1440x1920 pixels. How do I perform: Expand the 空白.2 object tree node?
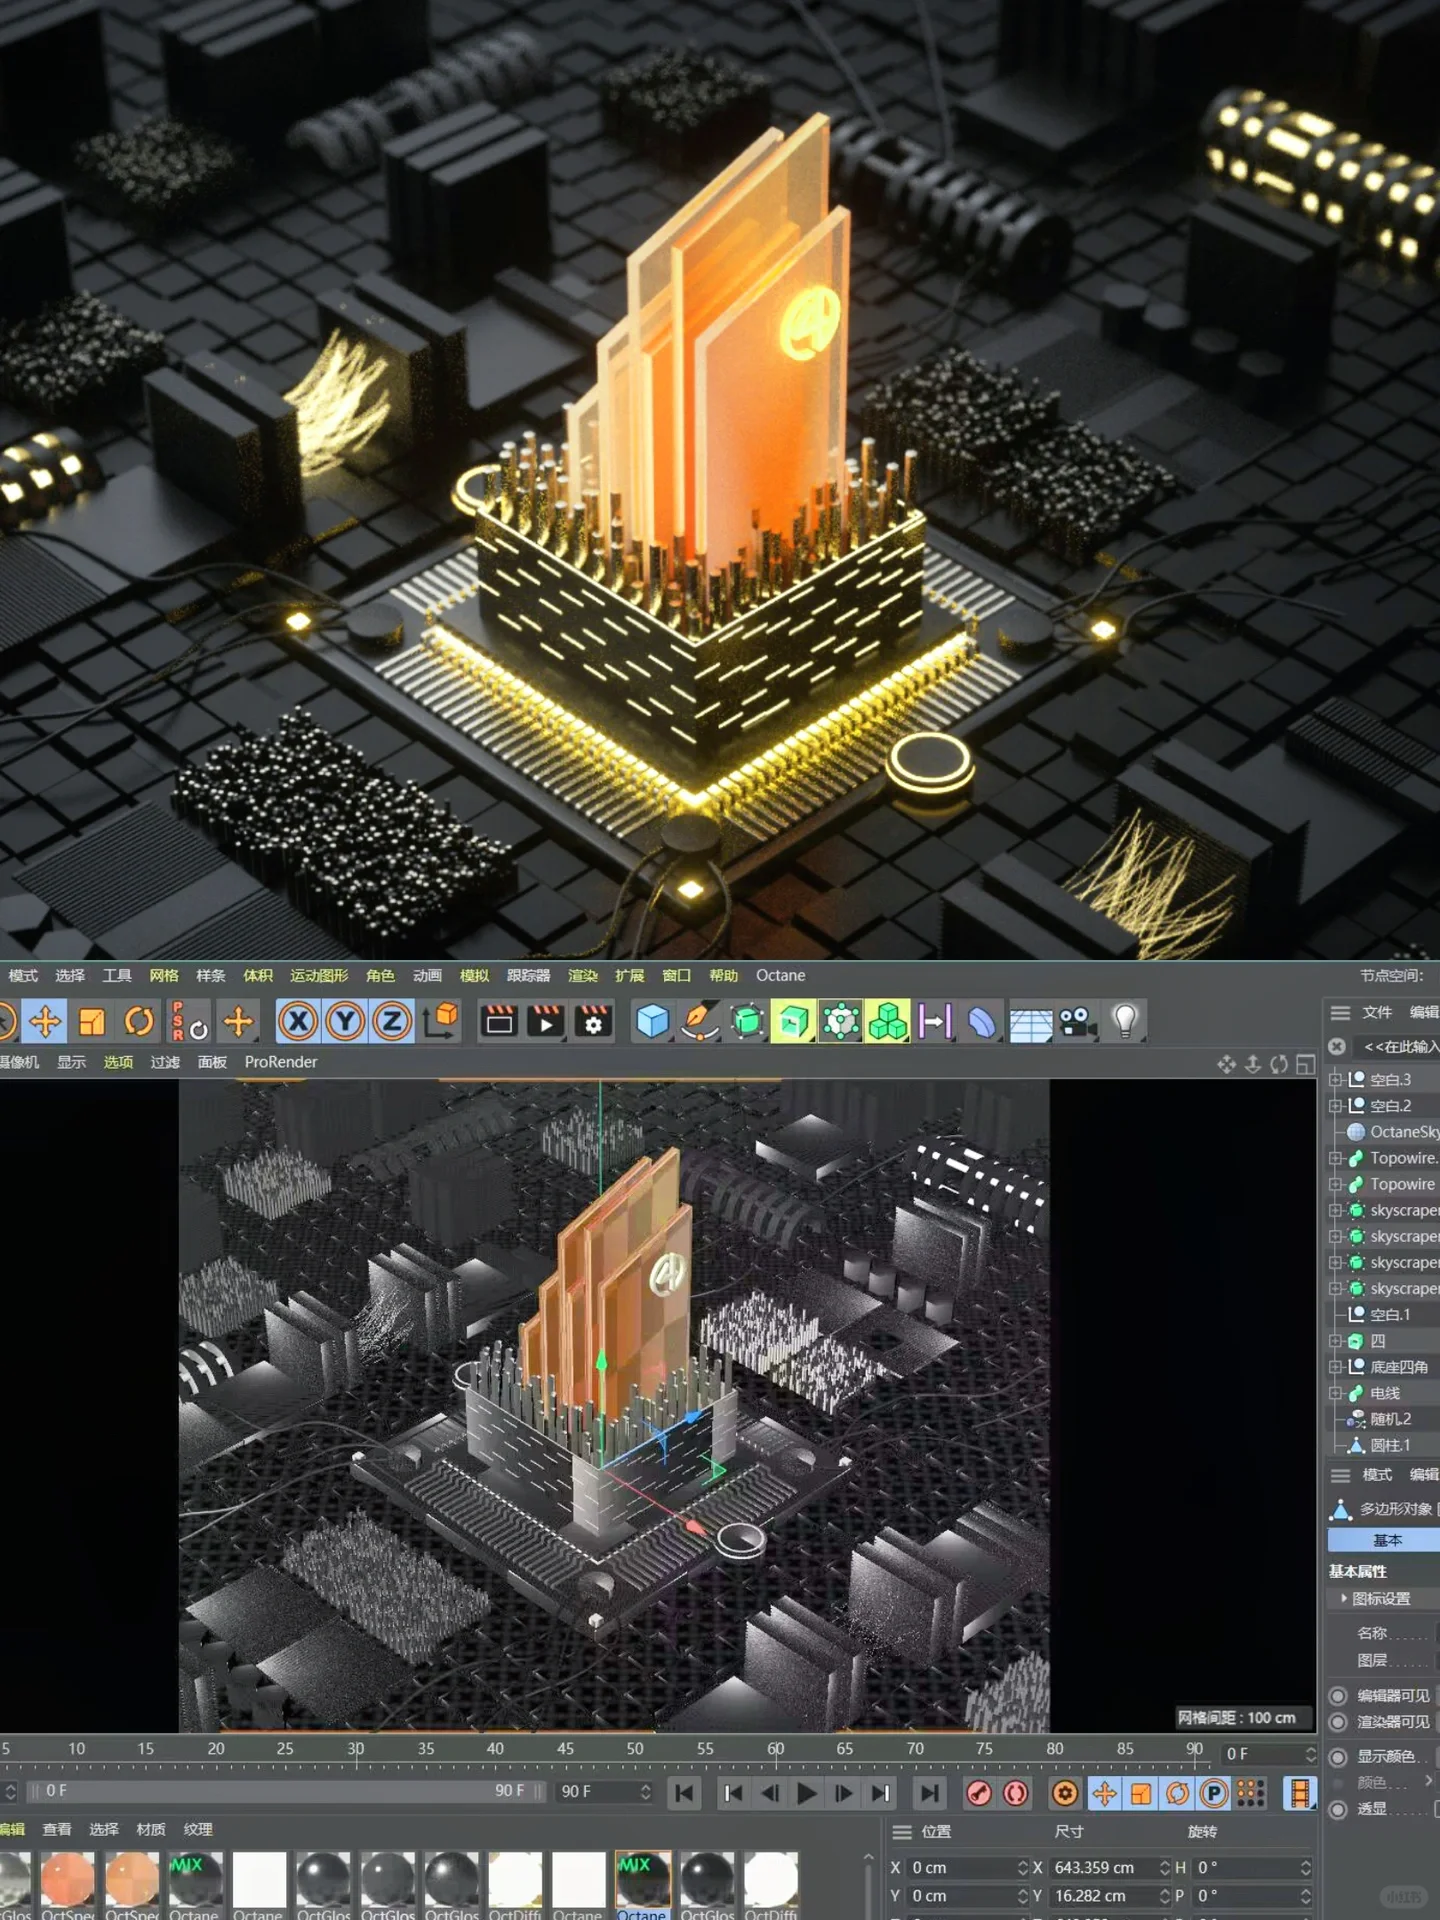coord(1335,1106)
